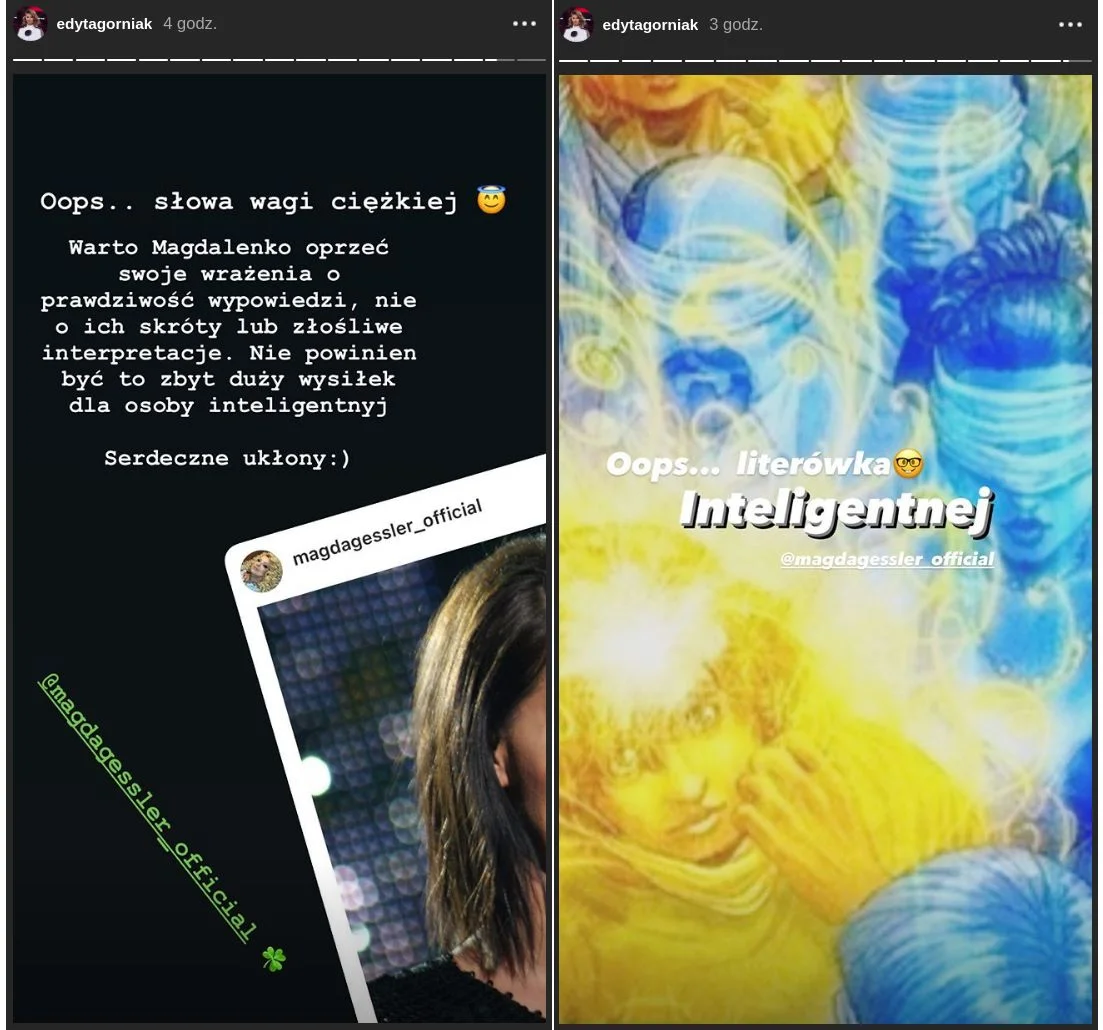Click the magdagessler_official name in the shared post
Screen dimensions: 1103x1030
point(387,531)
